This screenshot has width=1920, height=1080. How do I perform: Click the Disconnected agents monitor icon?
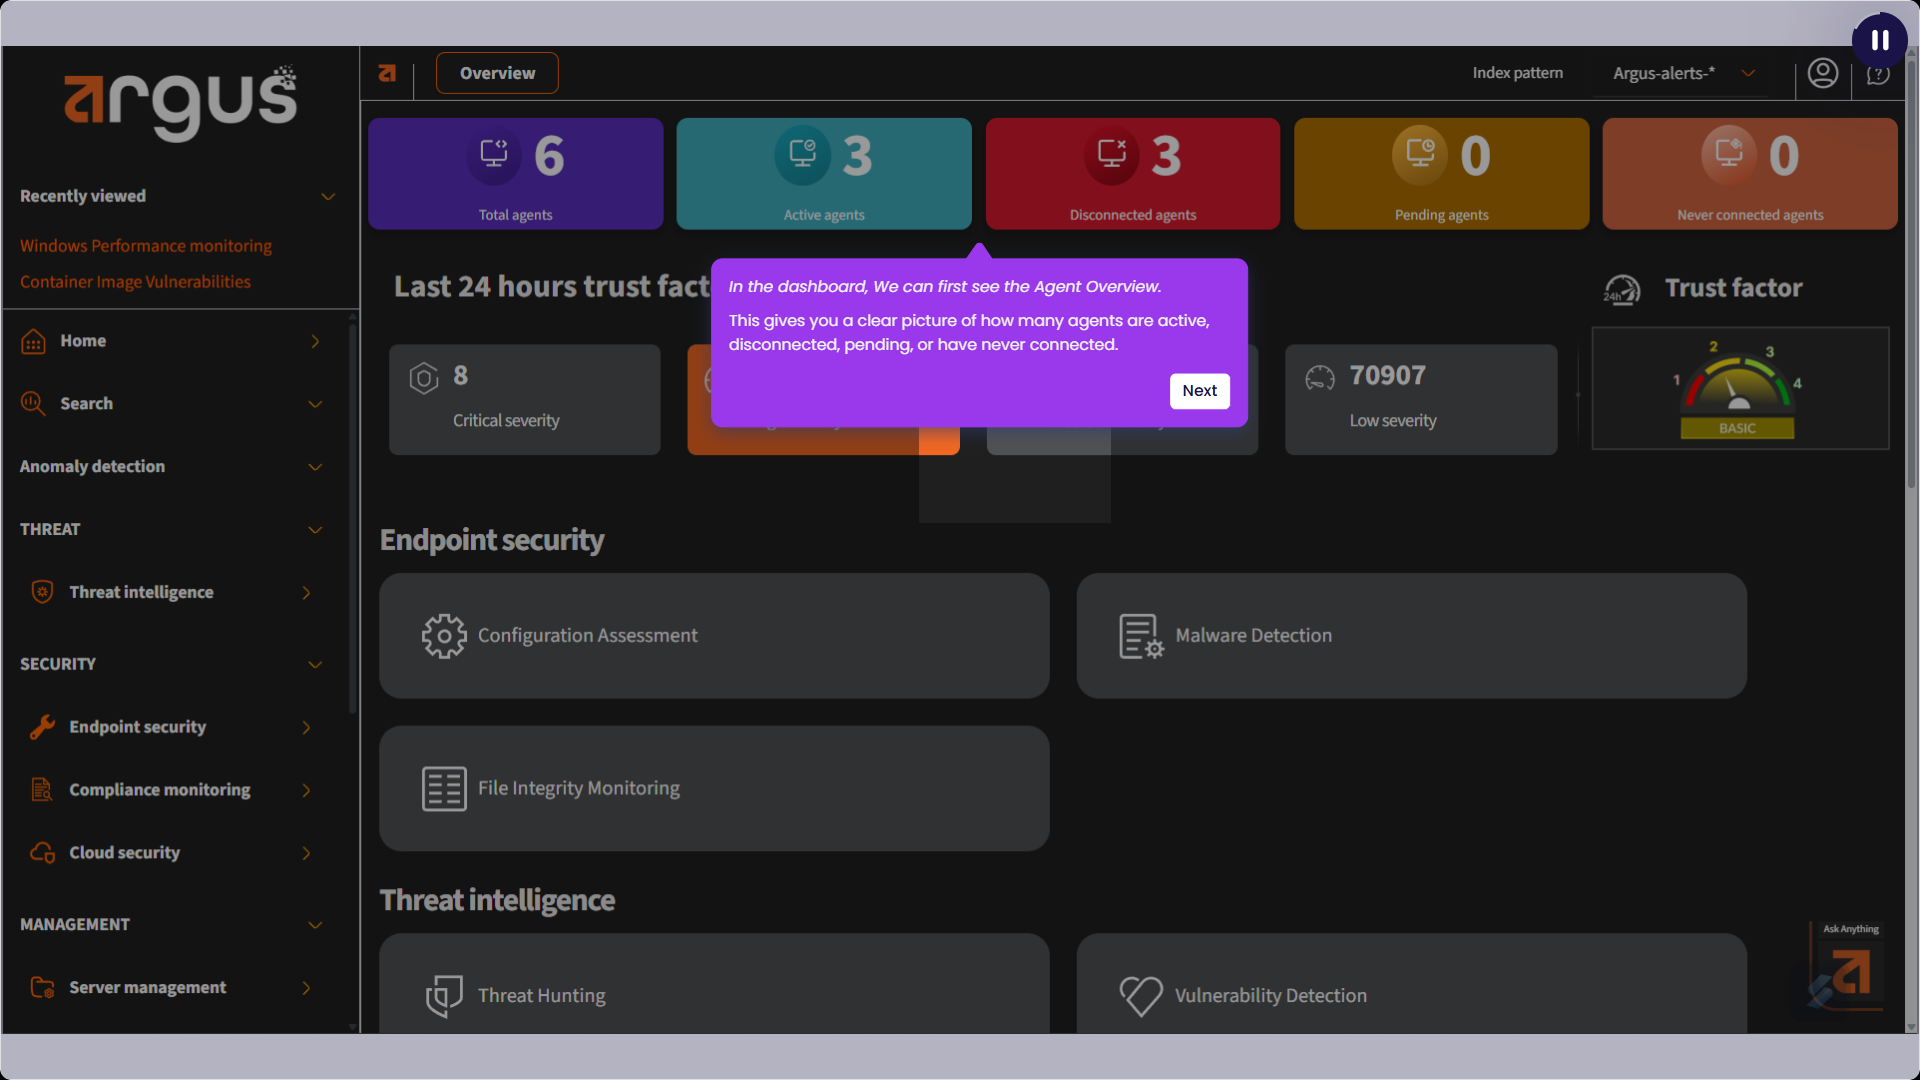click(1111, 154)
